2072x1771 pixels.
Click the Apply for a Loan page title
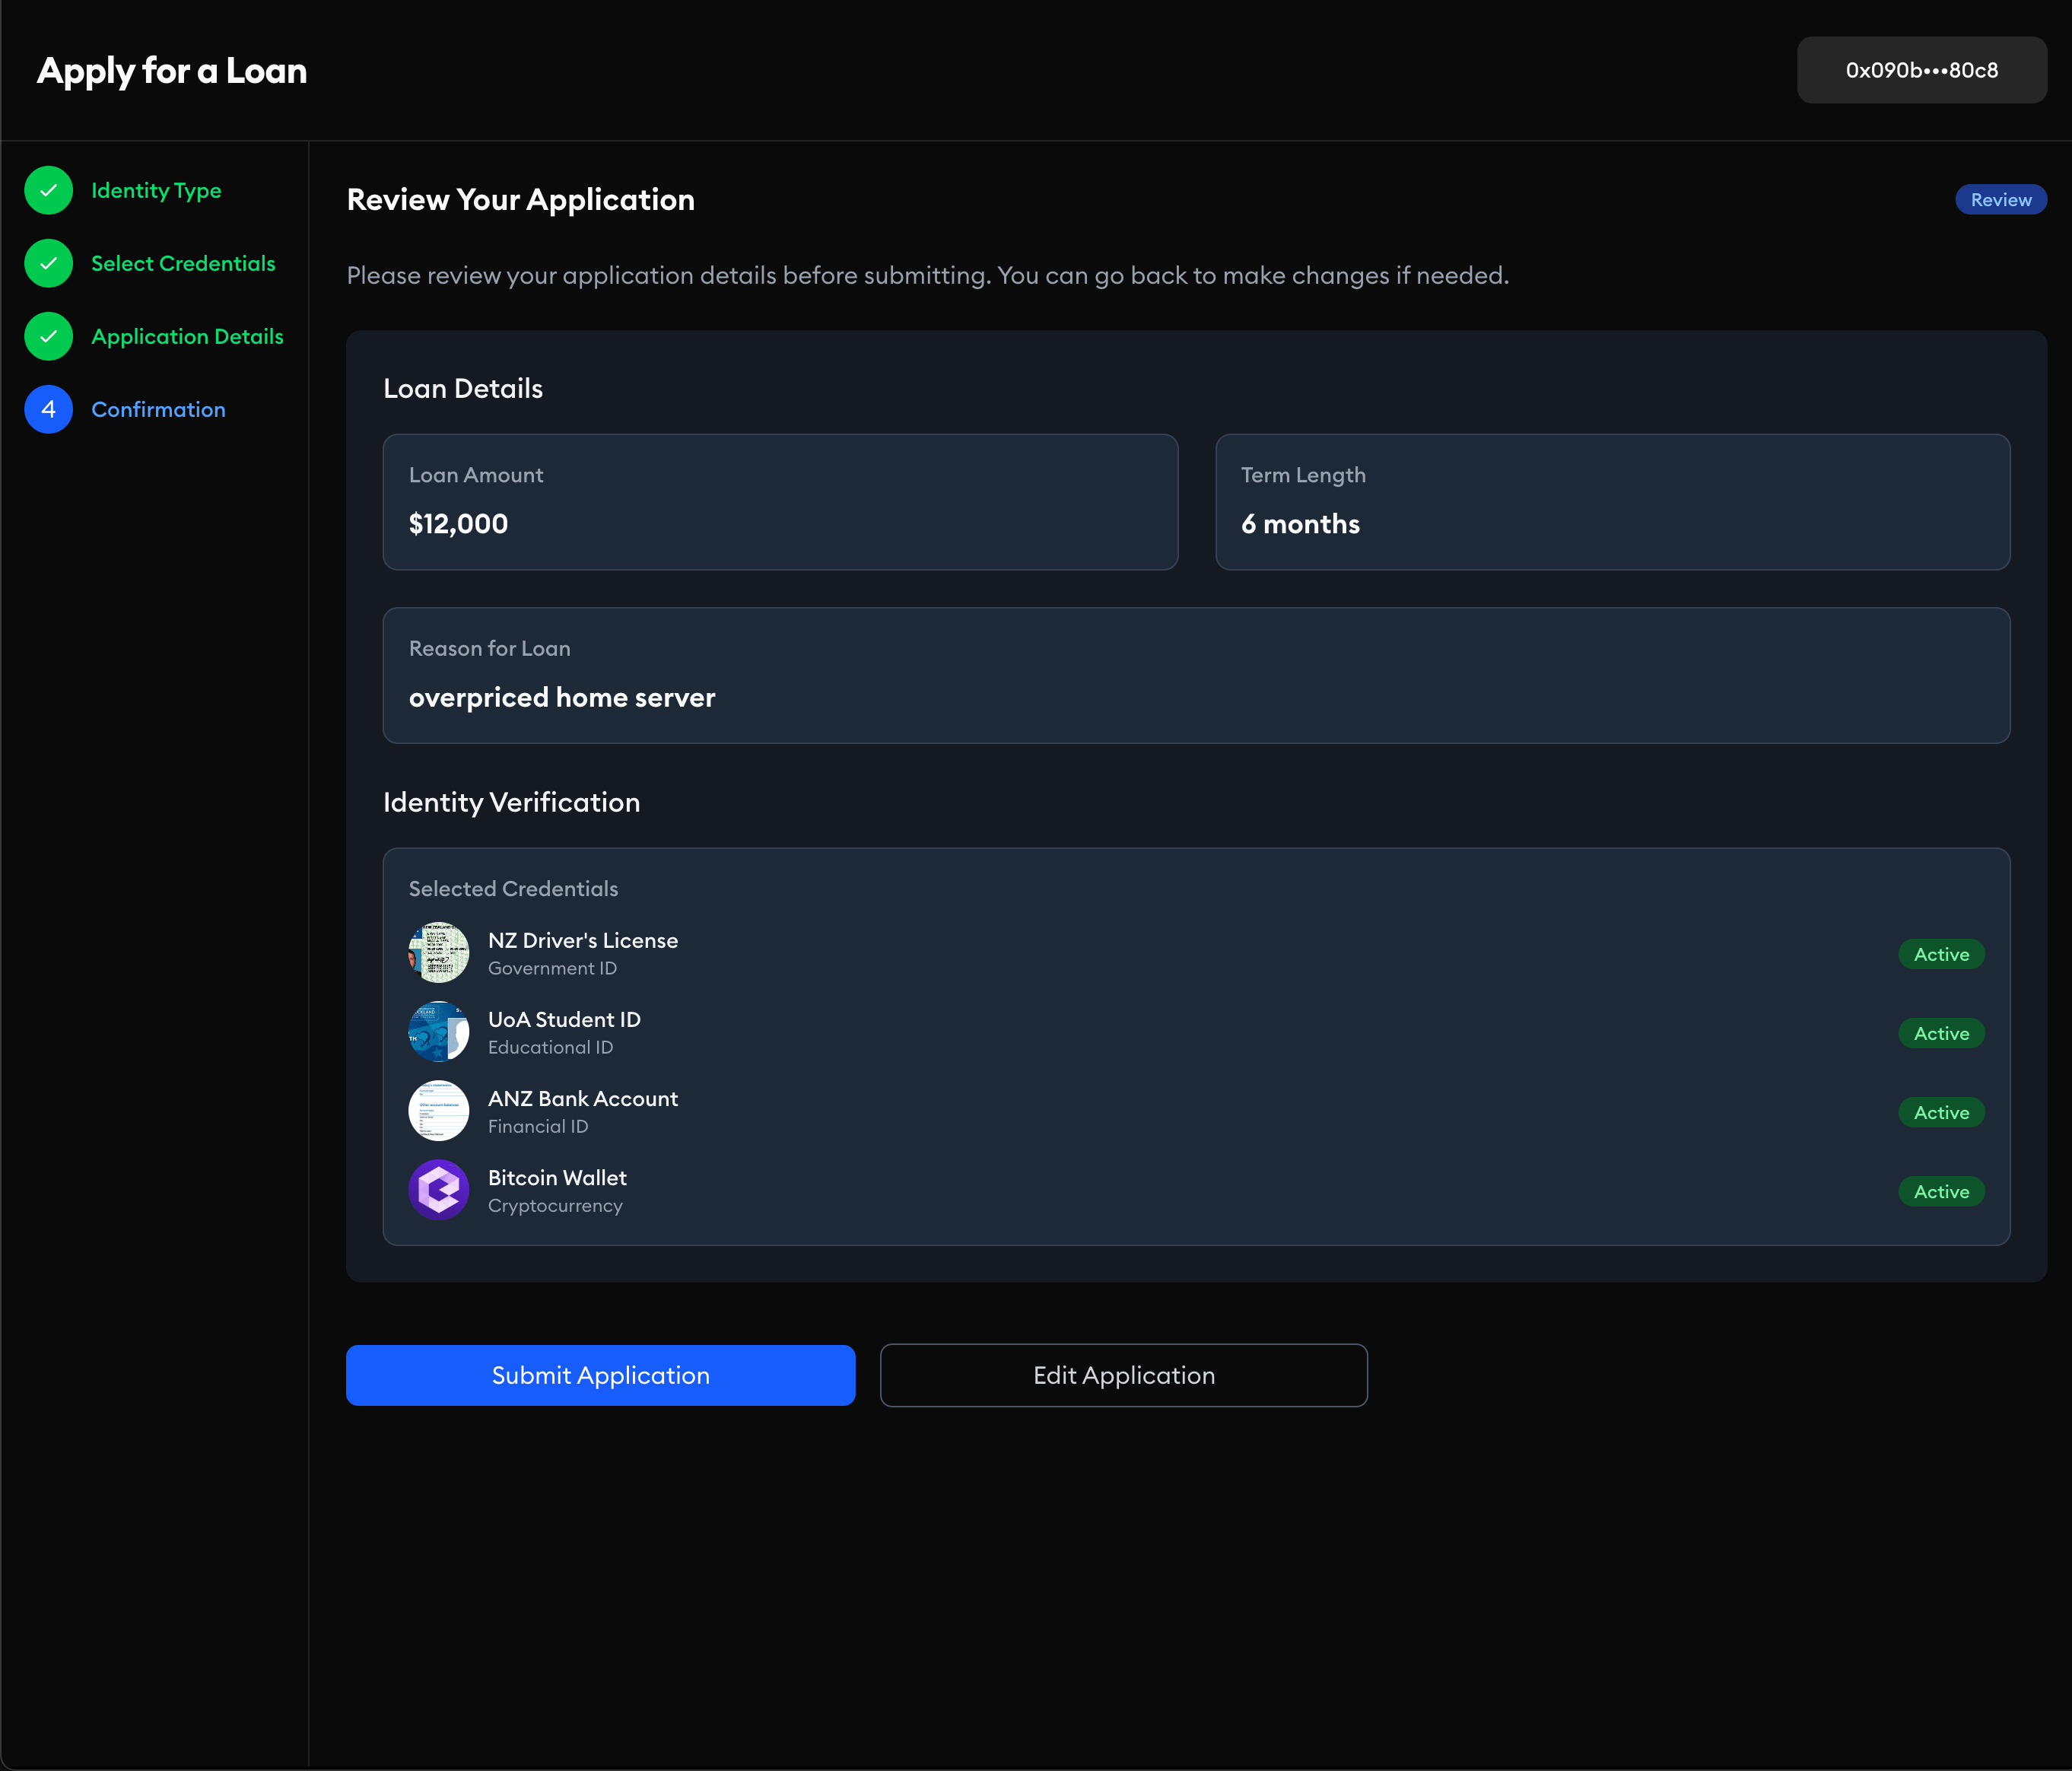172,71
